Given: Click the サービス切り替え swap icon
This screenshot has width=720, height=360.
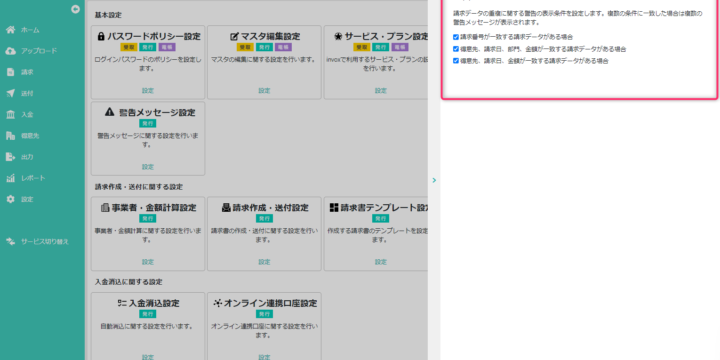Looking at the screenshot, I should (x=11, y=242).
